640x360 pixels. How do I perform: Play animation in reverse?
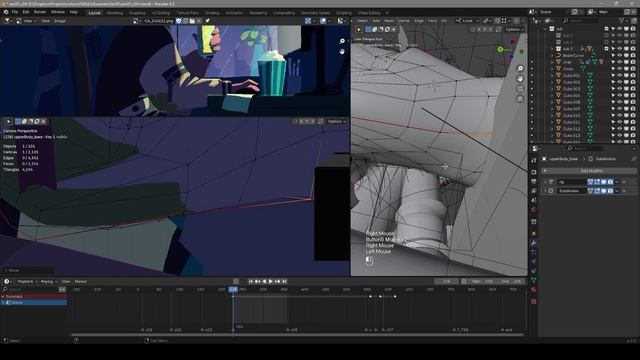pos(264,282)
